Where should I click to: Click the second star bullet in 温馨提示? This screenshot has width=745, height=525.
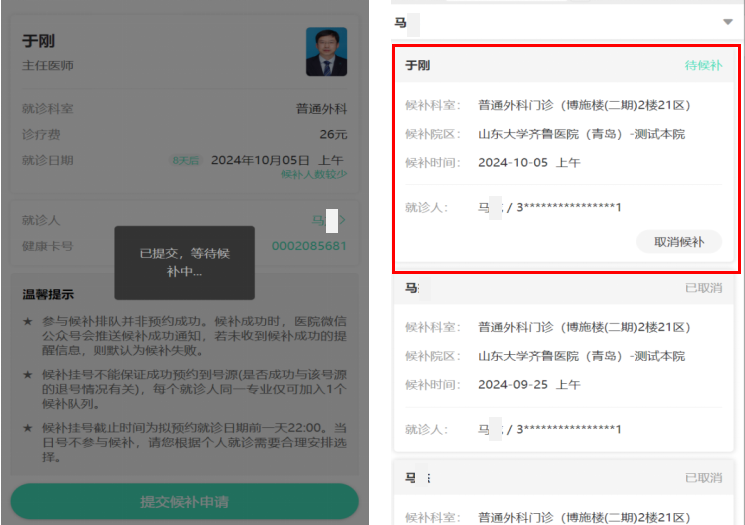(28, 374)
